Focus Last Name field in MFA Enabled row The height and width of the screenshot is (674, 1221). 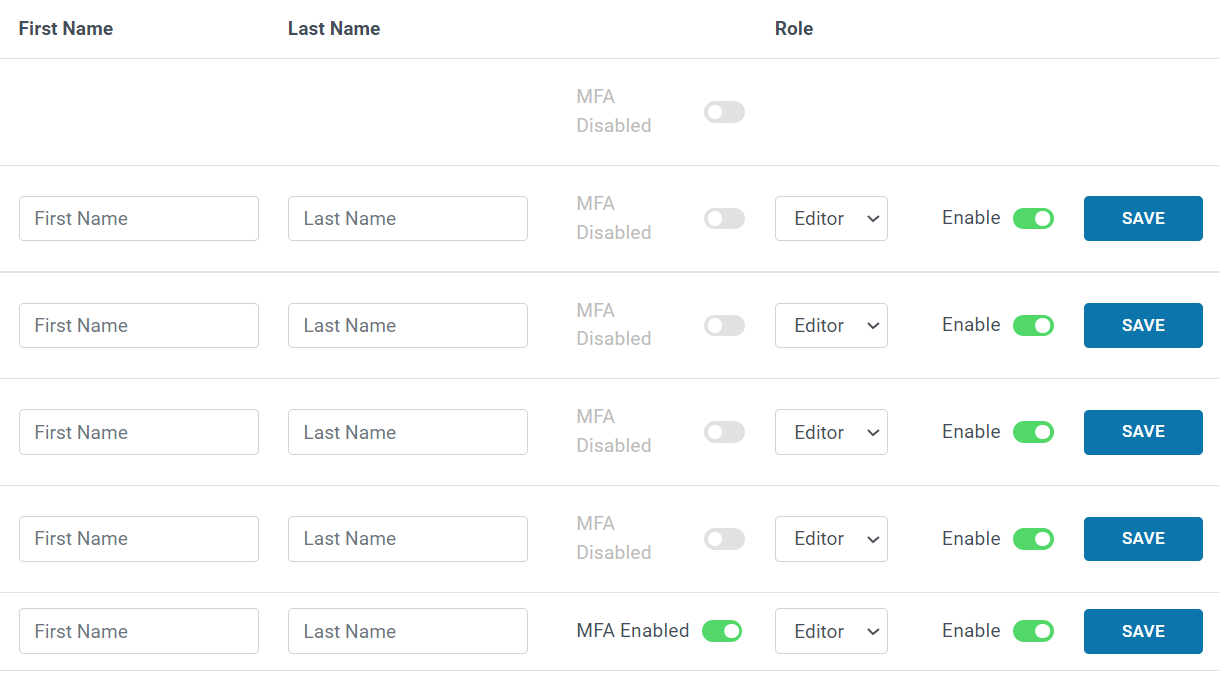click(408, 631)
